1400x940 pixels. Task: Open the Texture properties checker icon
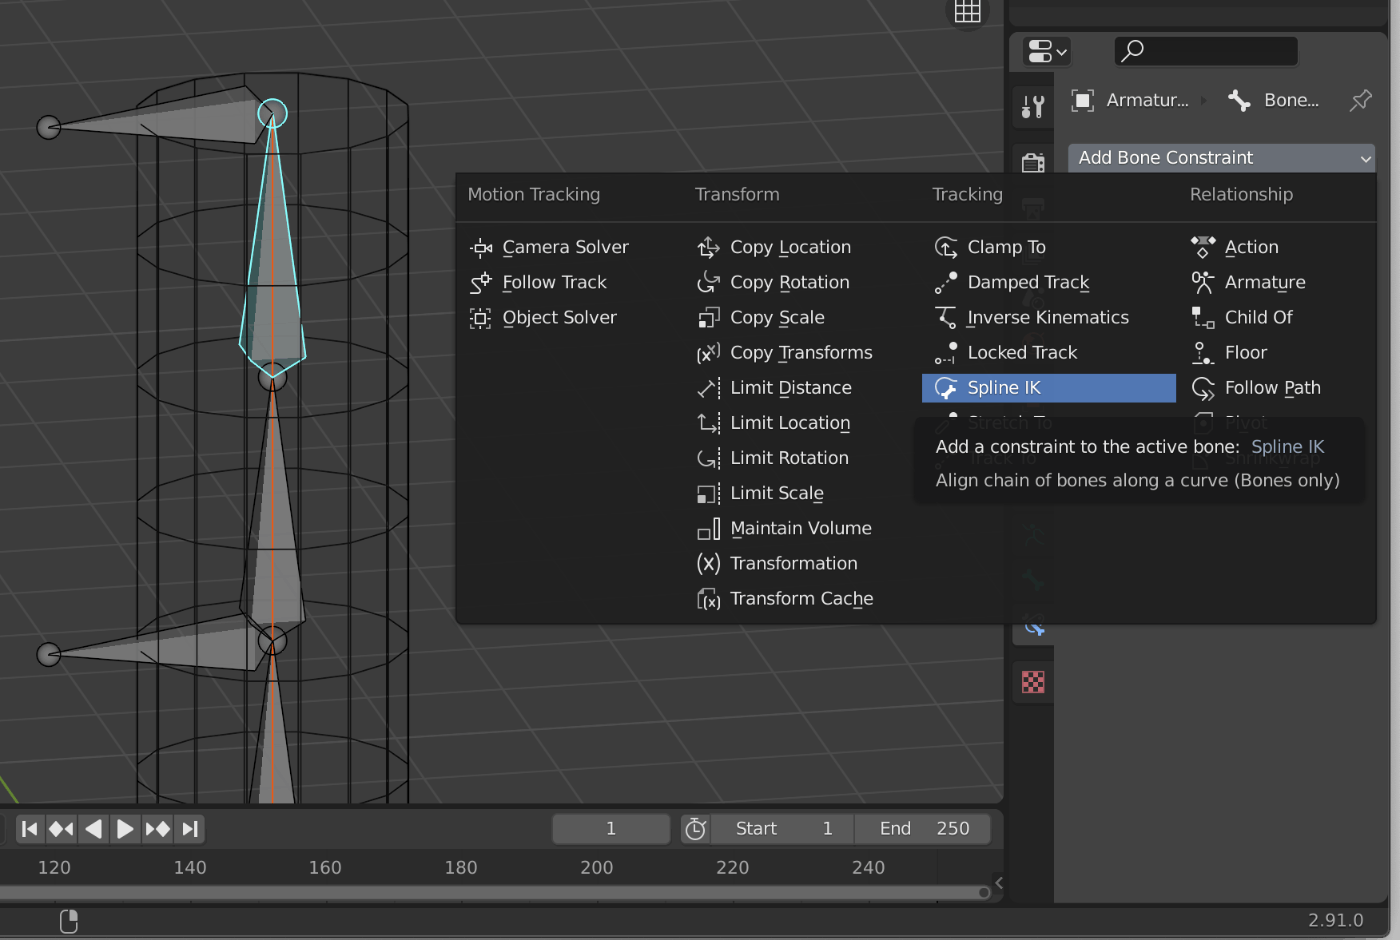coord(1033,682)
